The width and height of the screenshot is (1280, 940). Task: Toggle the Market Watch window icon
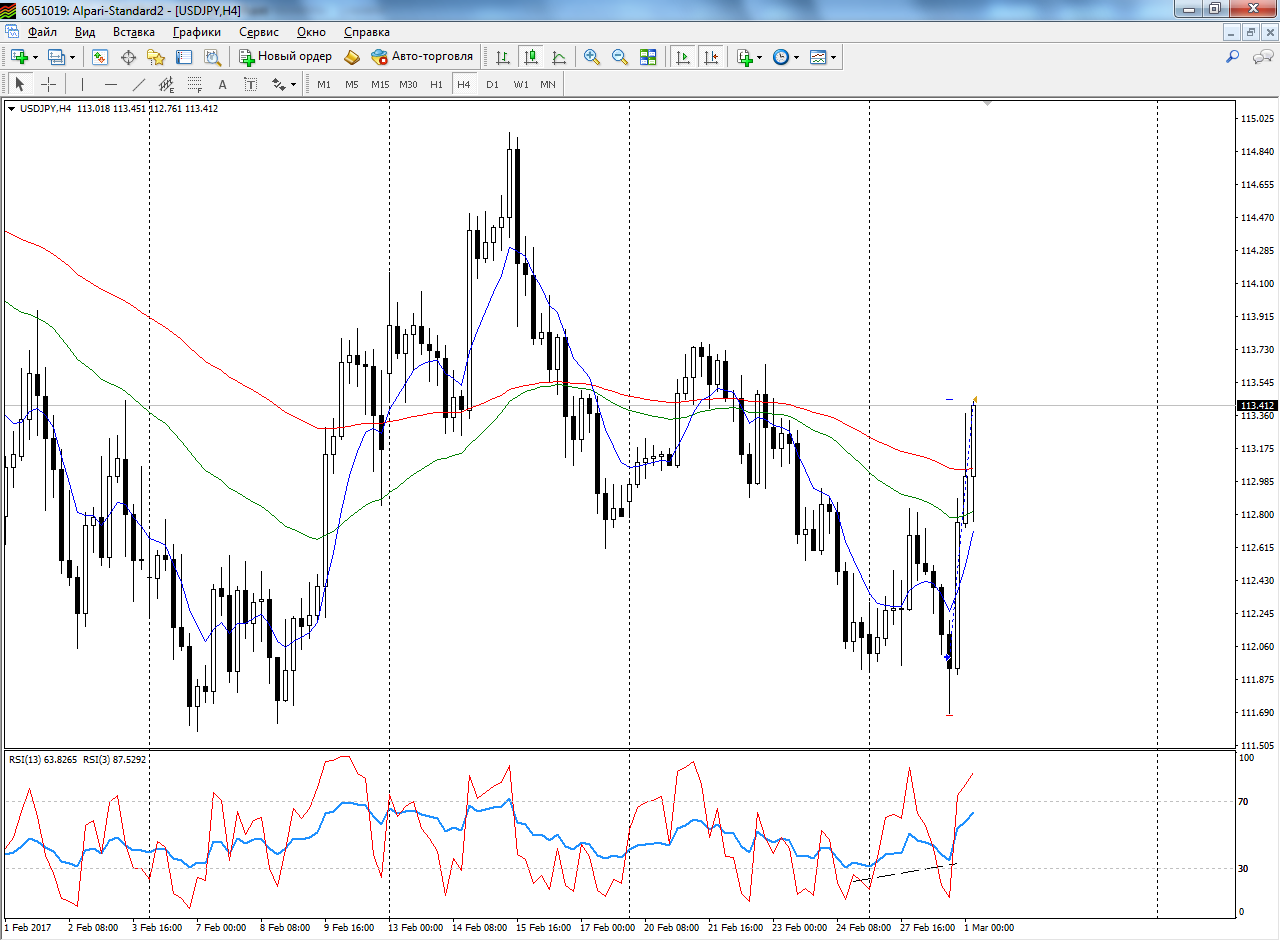[x=100, y=57]
